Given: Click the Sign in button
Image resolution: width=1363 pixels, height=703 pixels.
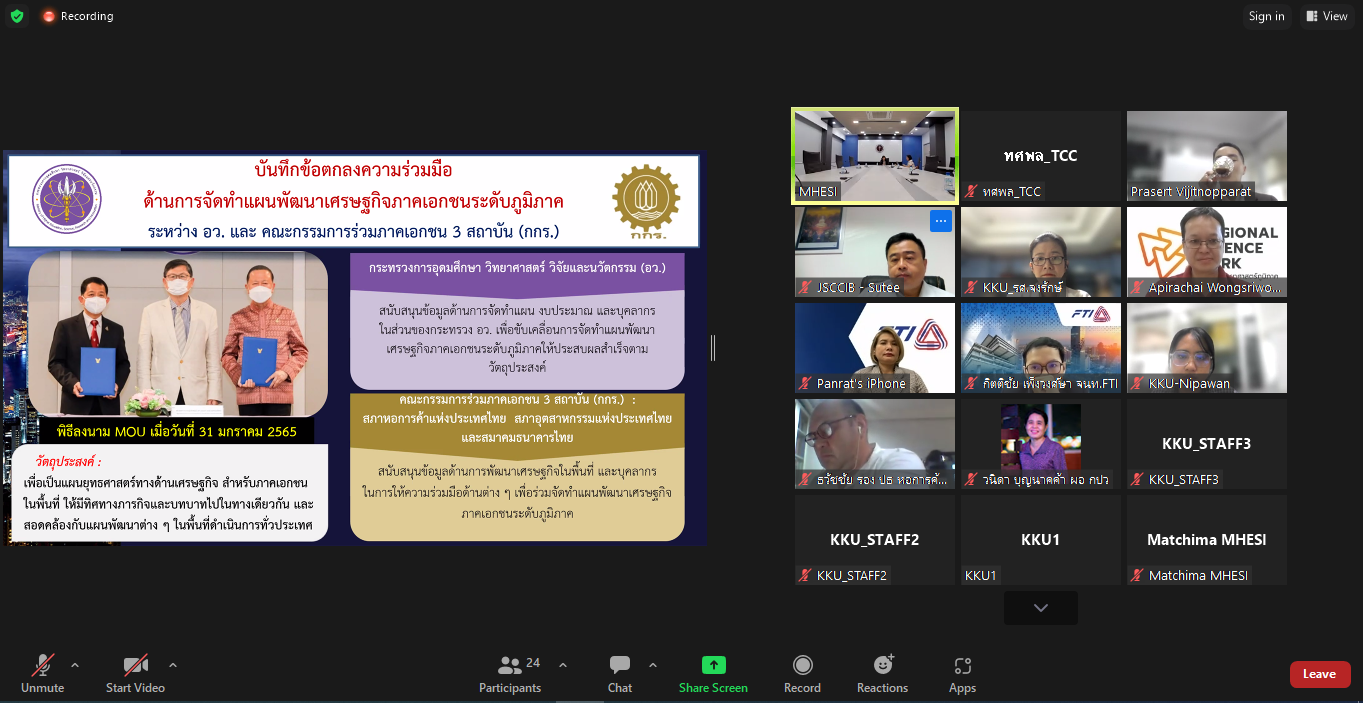Looking at the screenshot, I should 1266,16.
